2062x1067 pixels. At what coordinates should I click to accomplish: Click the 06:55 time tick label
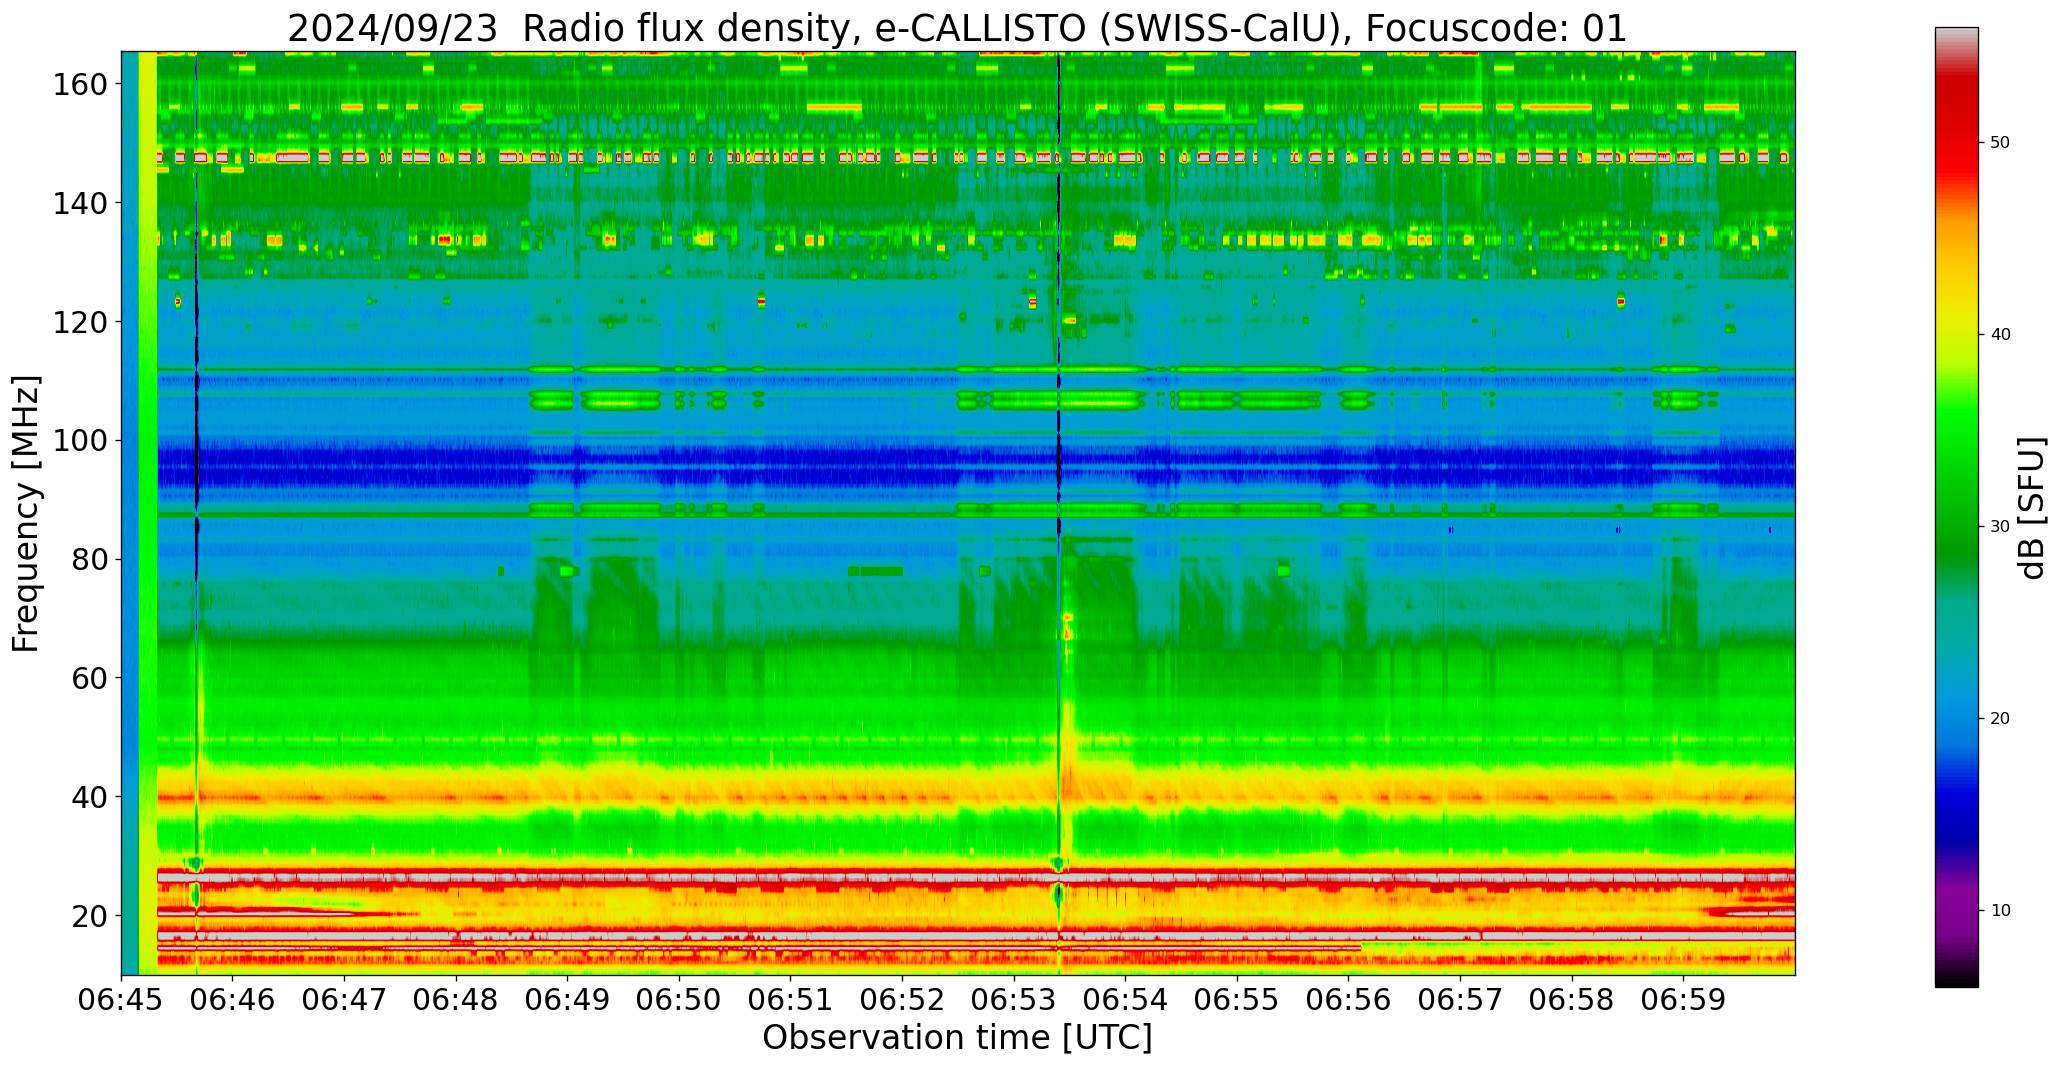click(x=1237, y=1000)
